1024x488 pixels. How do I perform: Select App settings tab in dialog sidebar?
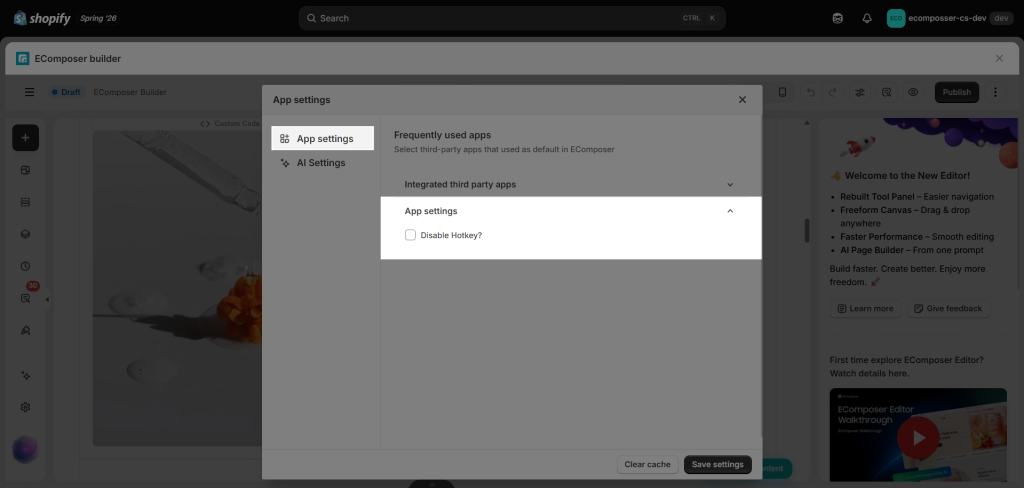coord(323,138)
